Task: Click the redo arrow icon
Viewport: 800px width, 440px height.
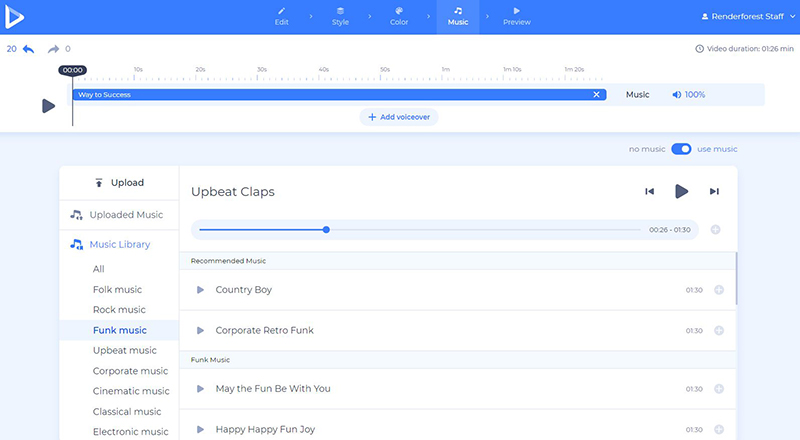Action: coord(53,48)
